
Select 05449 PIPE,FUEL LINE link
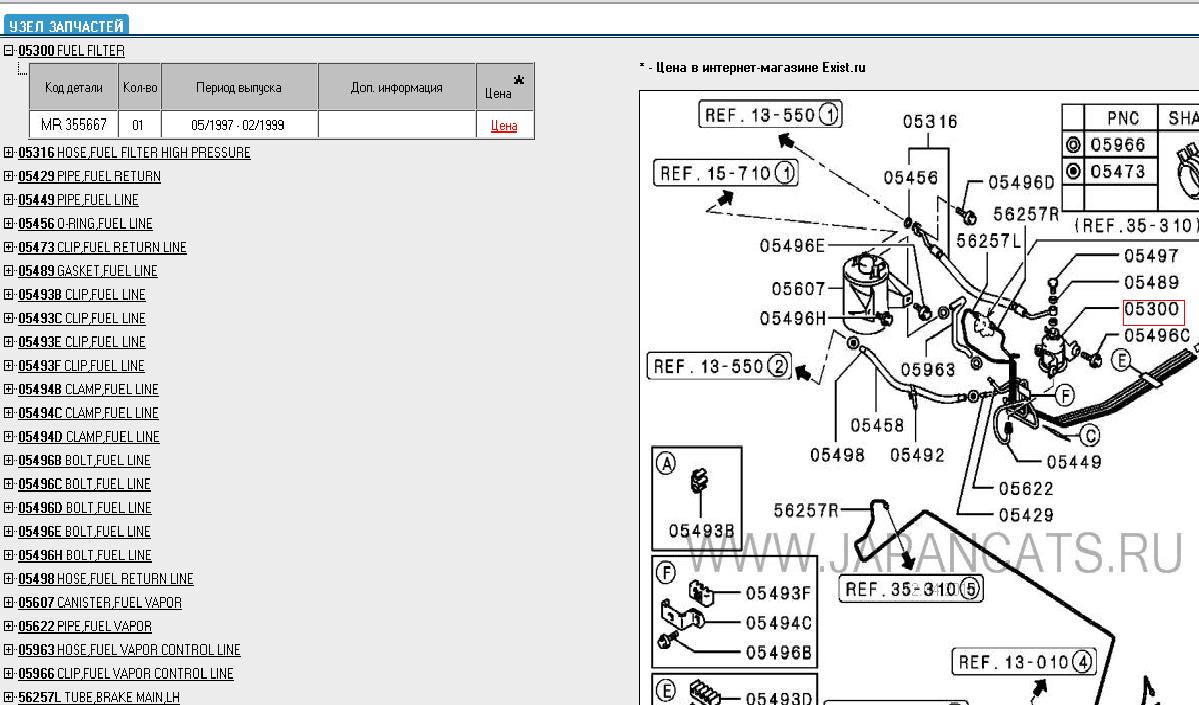coord(78,200)
